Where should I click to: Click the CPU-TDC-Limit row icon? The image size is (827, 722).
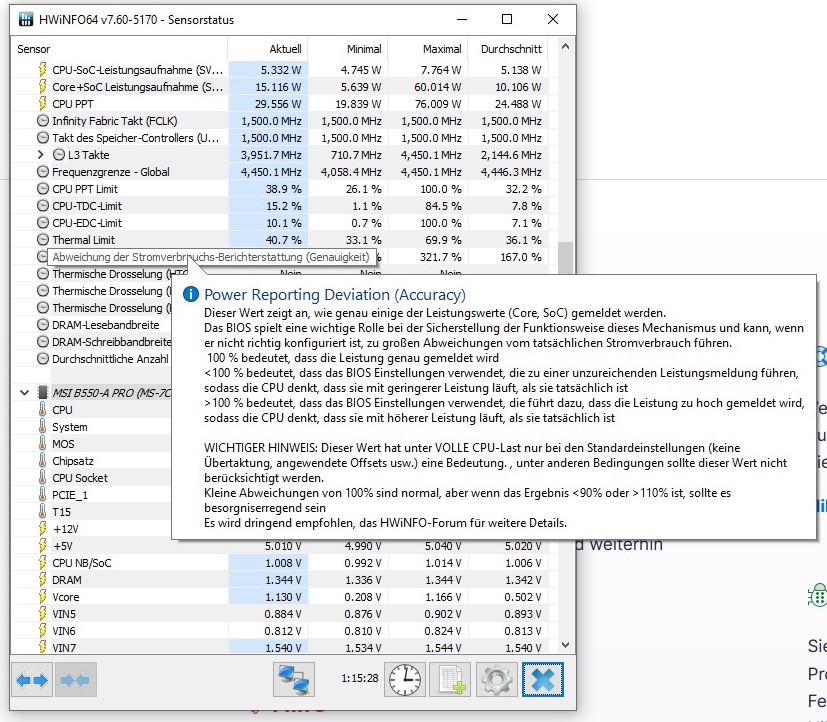pyautogui.click(x=43, y=206)
